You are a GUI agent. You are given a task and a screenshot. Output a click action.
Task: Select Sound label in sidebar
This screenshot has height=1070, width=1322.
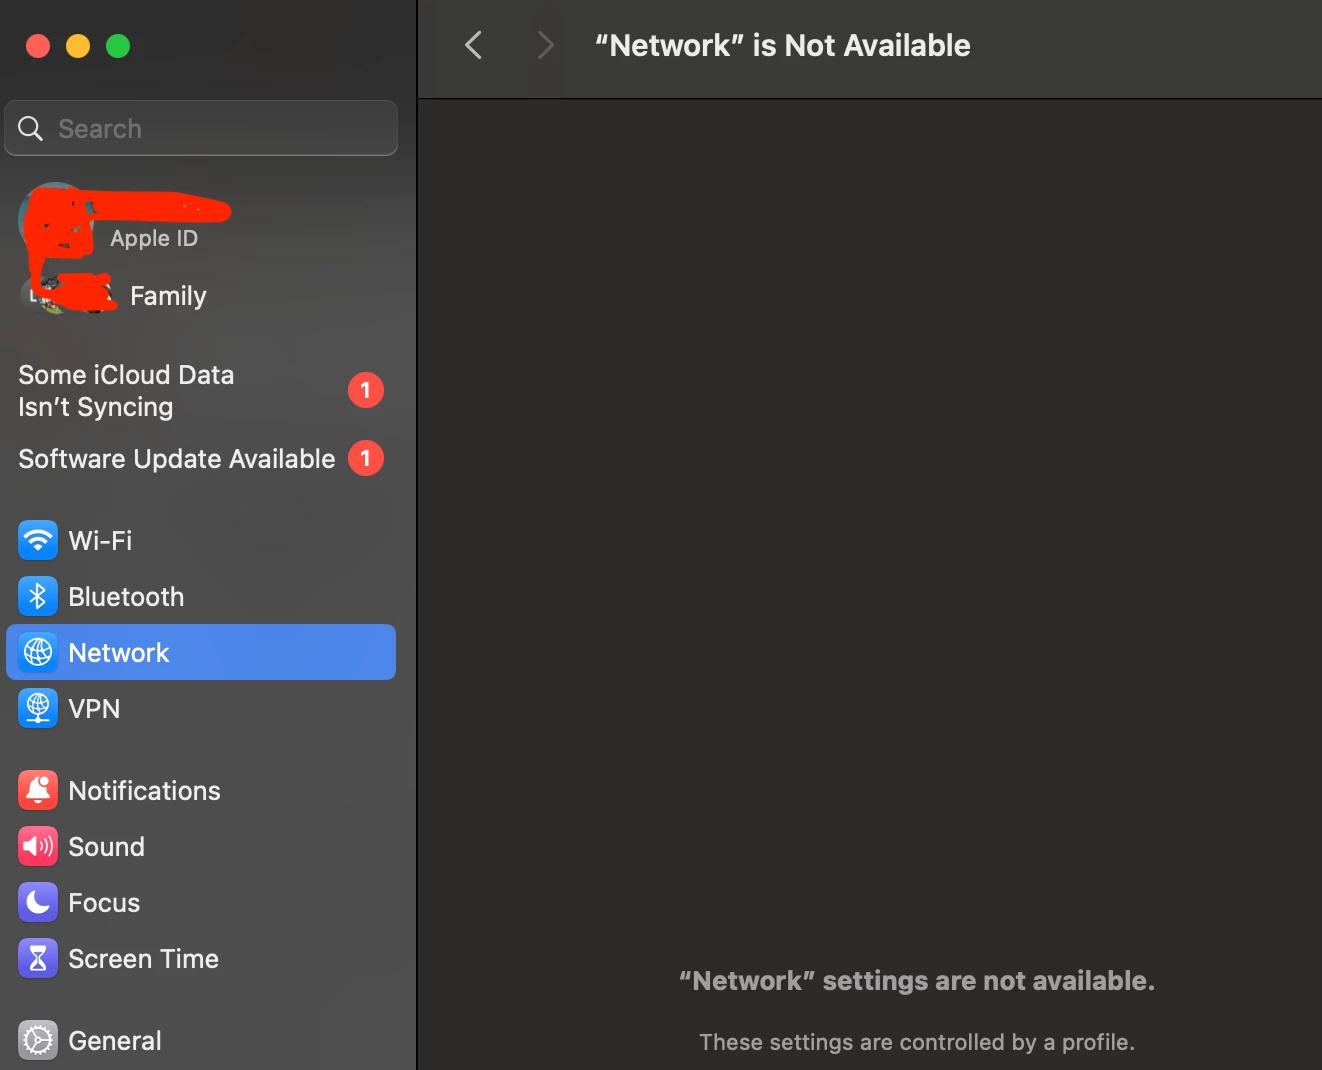pos(106,847)
